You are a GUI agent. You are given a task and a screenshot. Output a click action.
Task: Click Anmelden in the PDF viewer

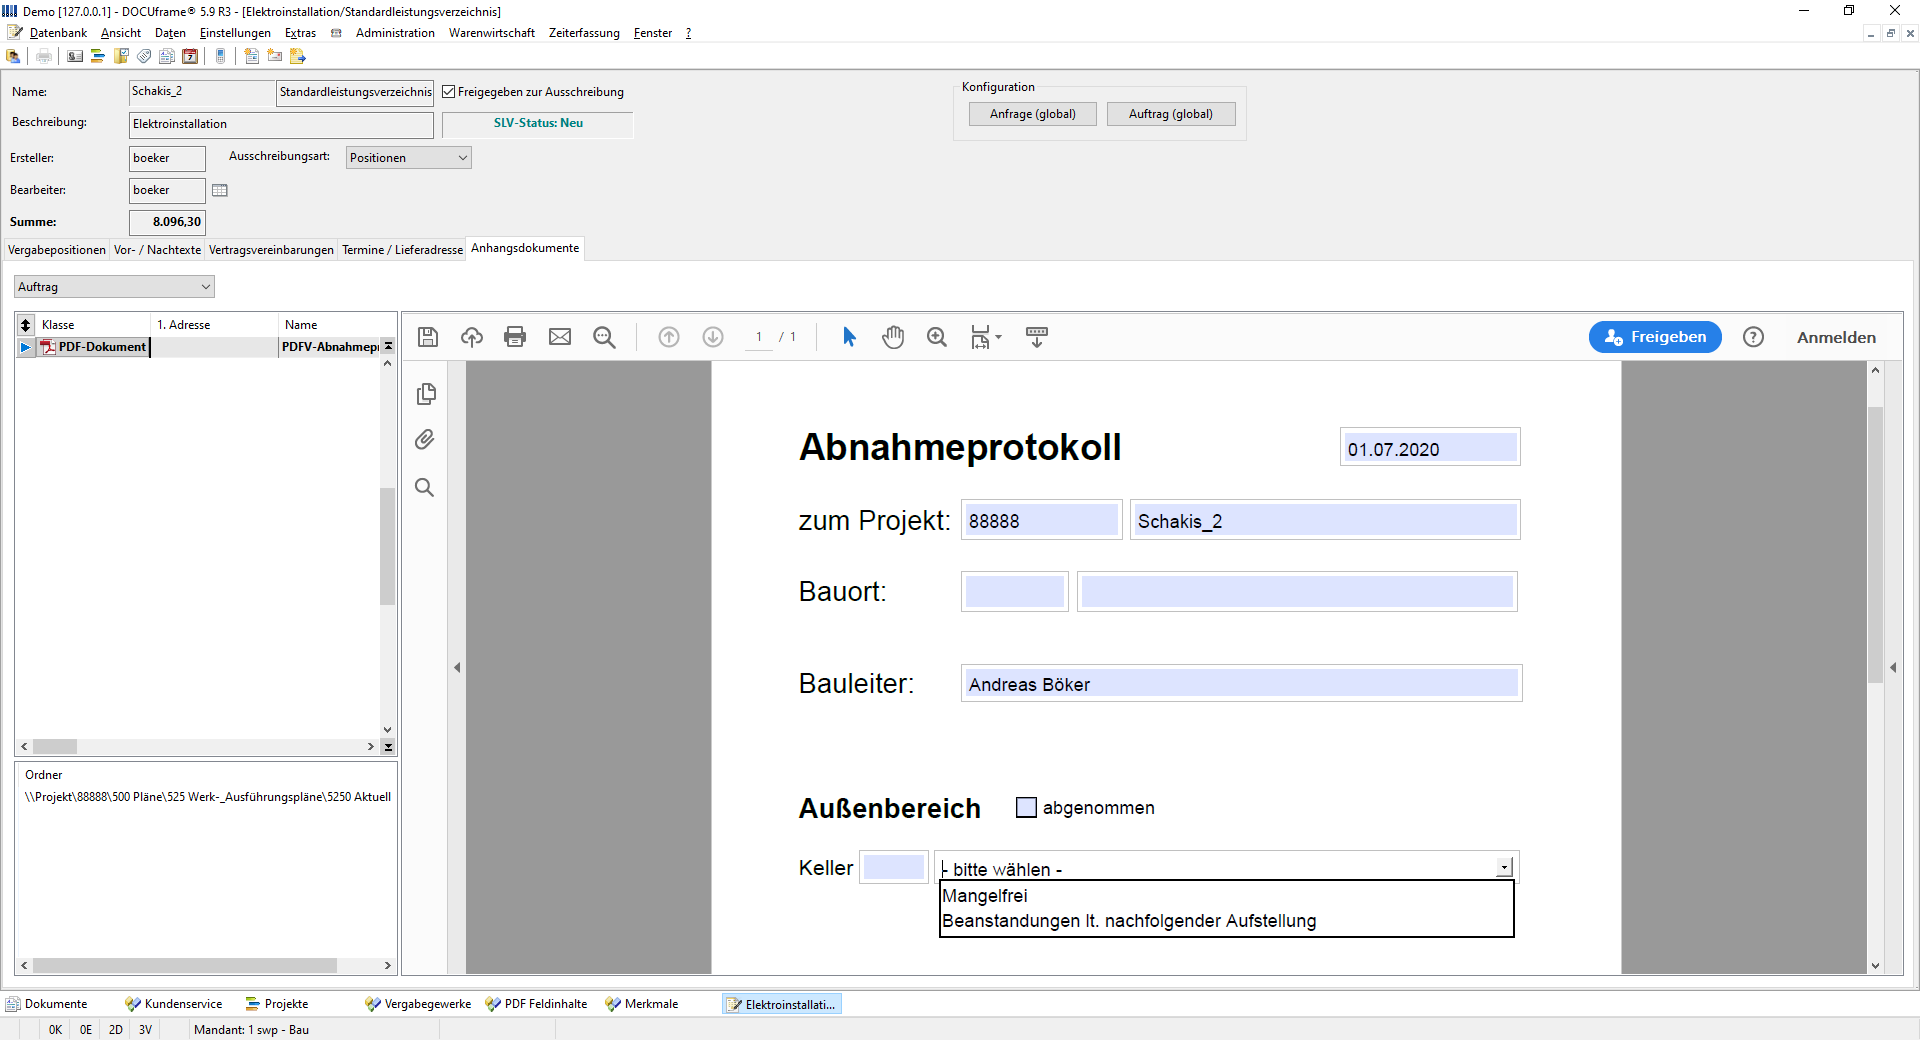[x=1836, y=338]
